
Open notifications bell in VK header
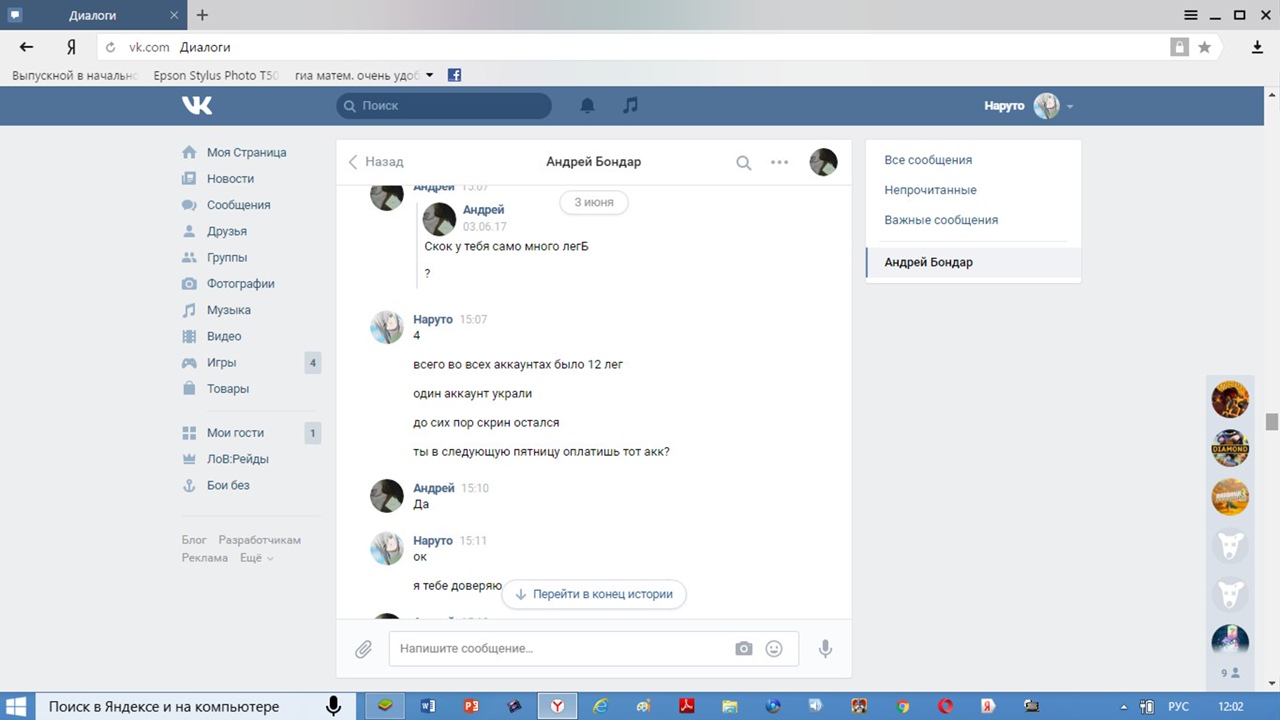tap(588, 105)
